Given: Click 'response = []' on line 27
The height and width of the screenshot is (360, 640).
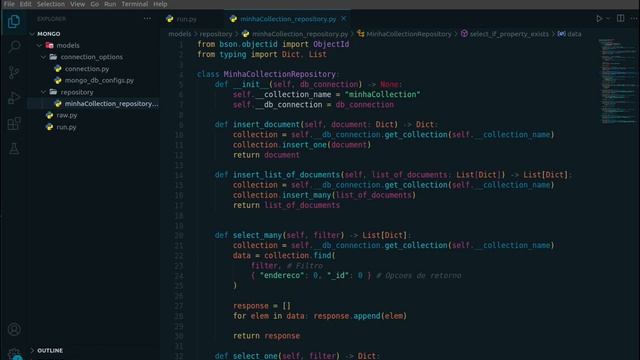Looking at the screenshot, I should point(262,306).
